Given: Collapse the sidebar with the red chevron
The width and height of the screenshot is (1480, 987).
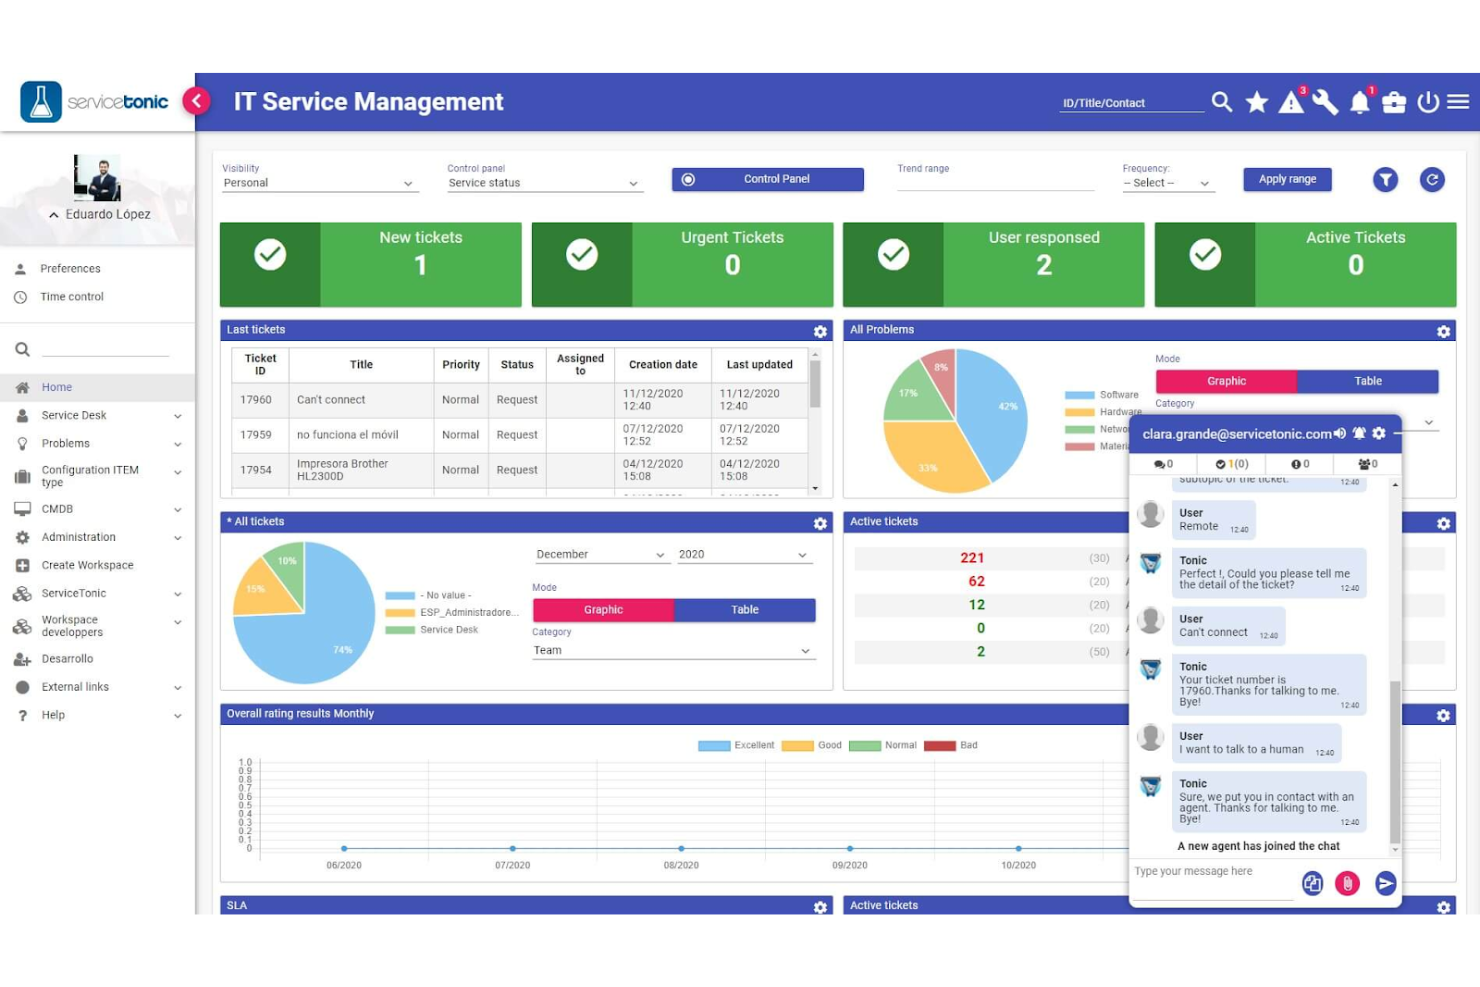Looking at the screenshot, I should (x=196, y=101).
